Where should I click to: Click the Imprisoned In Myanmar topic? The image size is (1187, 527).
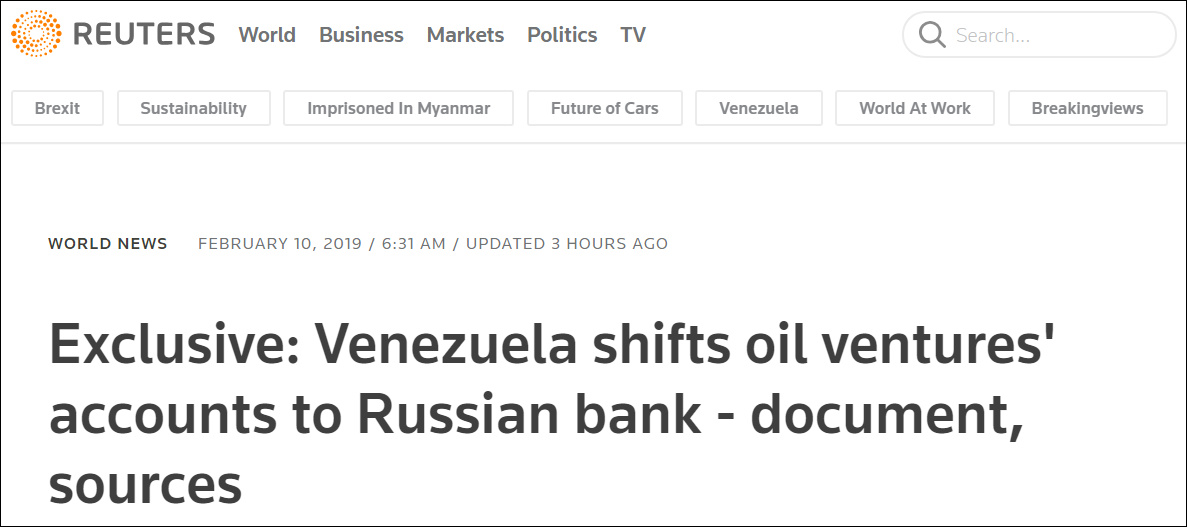398,108
